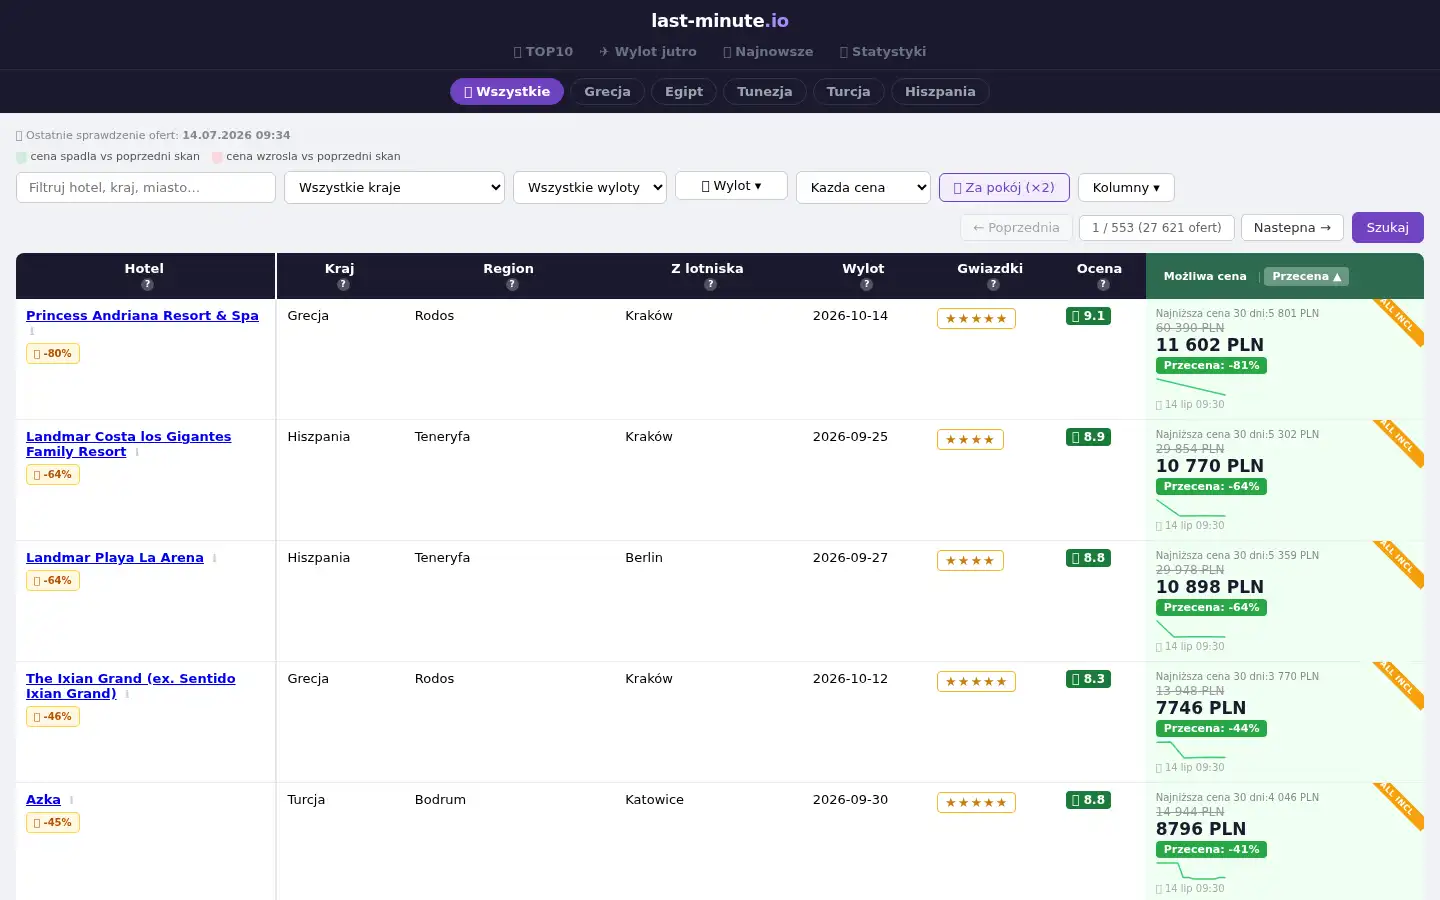Open Najnowsze navigation item
The width and height of the screenshot is (1440, 900).
pos(768,52)
